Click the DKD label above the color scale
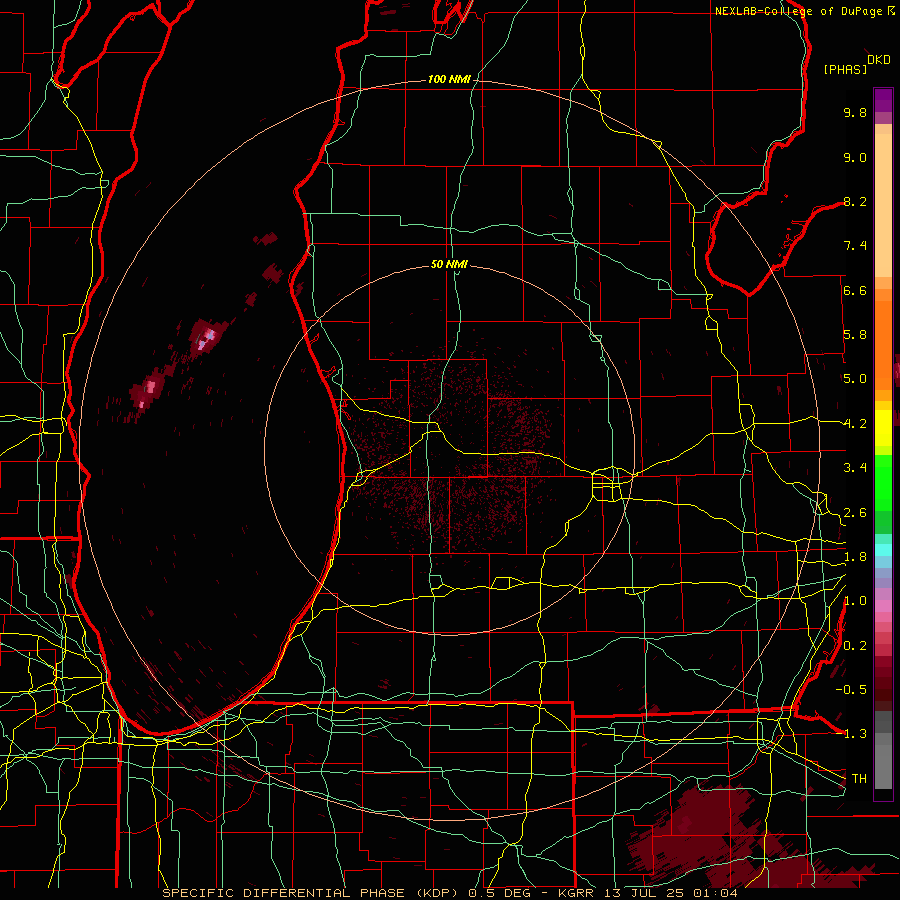Viewport: 900px width, 900px height. tap(879, 60)
